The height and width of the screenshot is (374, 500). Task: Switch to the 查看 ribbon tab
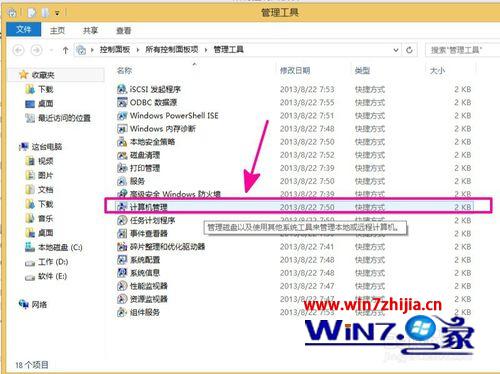(123, 30)
